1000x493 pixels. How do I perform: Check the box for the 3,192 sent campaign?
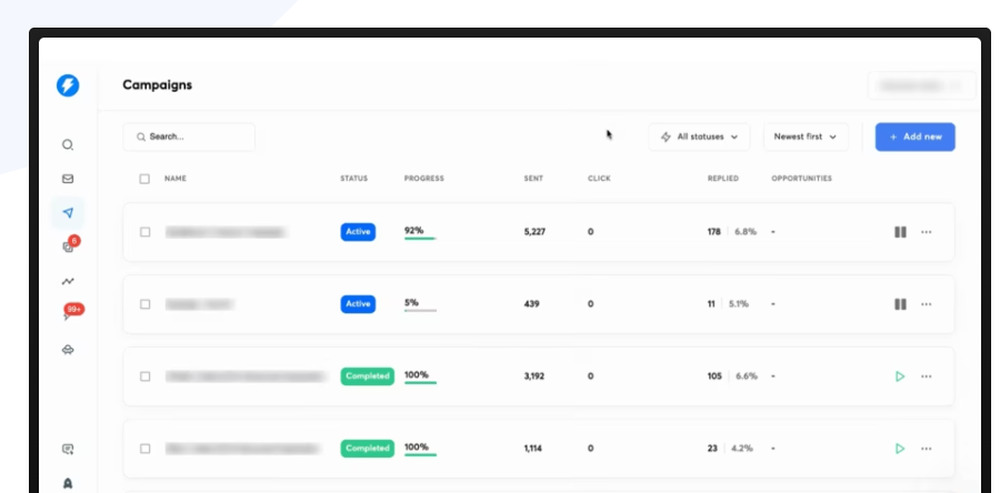(145, 376)
